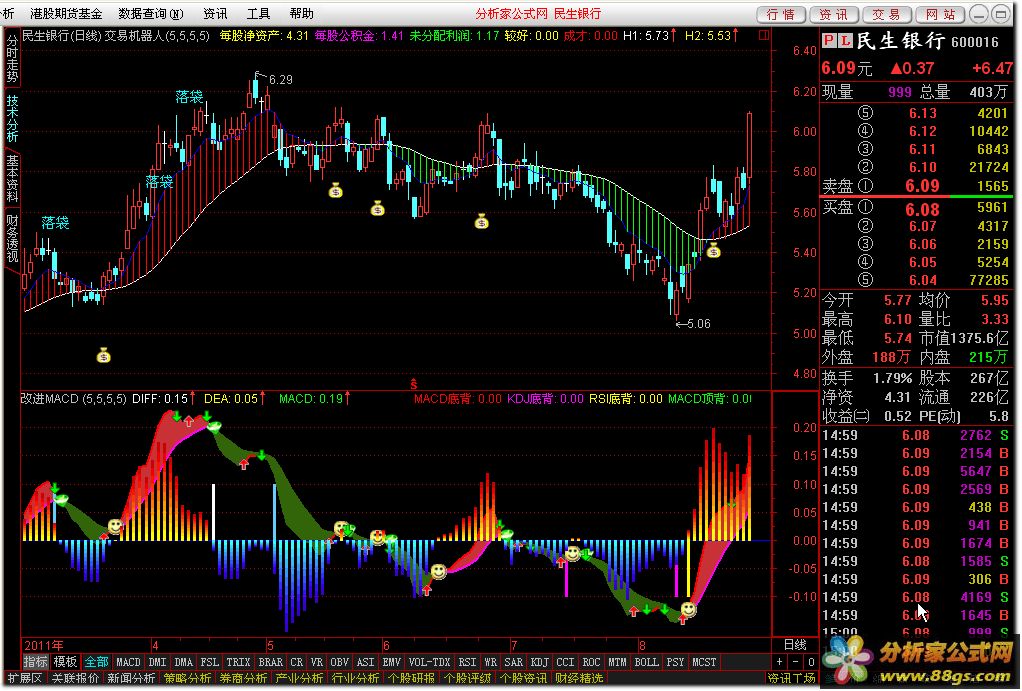Select the MCST indicator tab
The height and width of the screenshot is (691, 1022).
(x=704, y=662)
